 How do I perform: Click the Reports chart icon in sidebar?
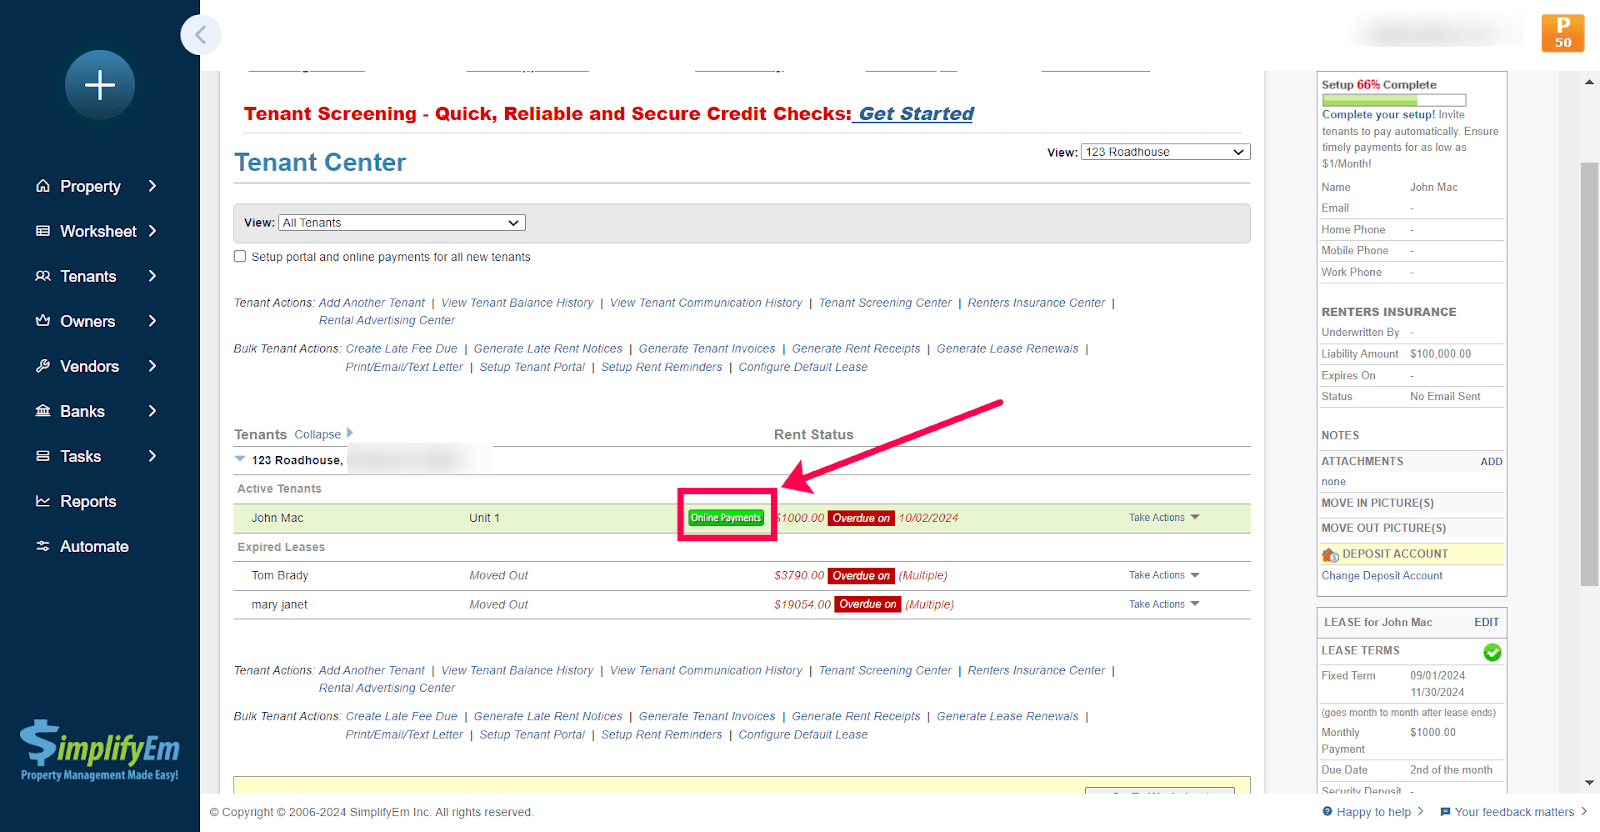(43, 501)
